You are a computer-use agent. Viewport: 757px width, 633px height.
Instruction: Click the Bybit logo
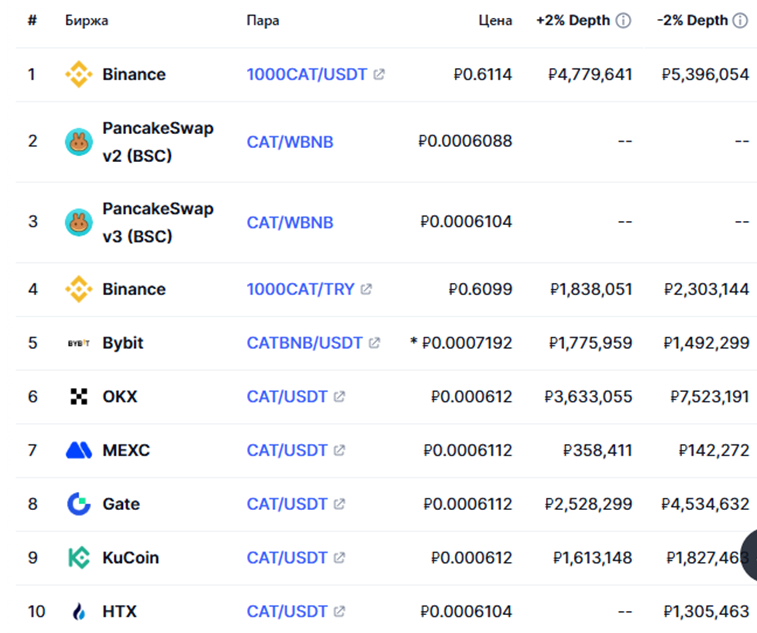click(x=79, y=343)
